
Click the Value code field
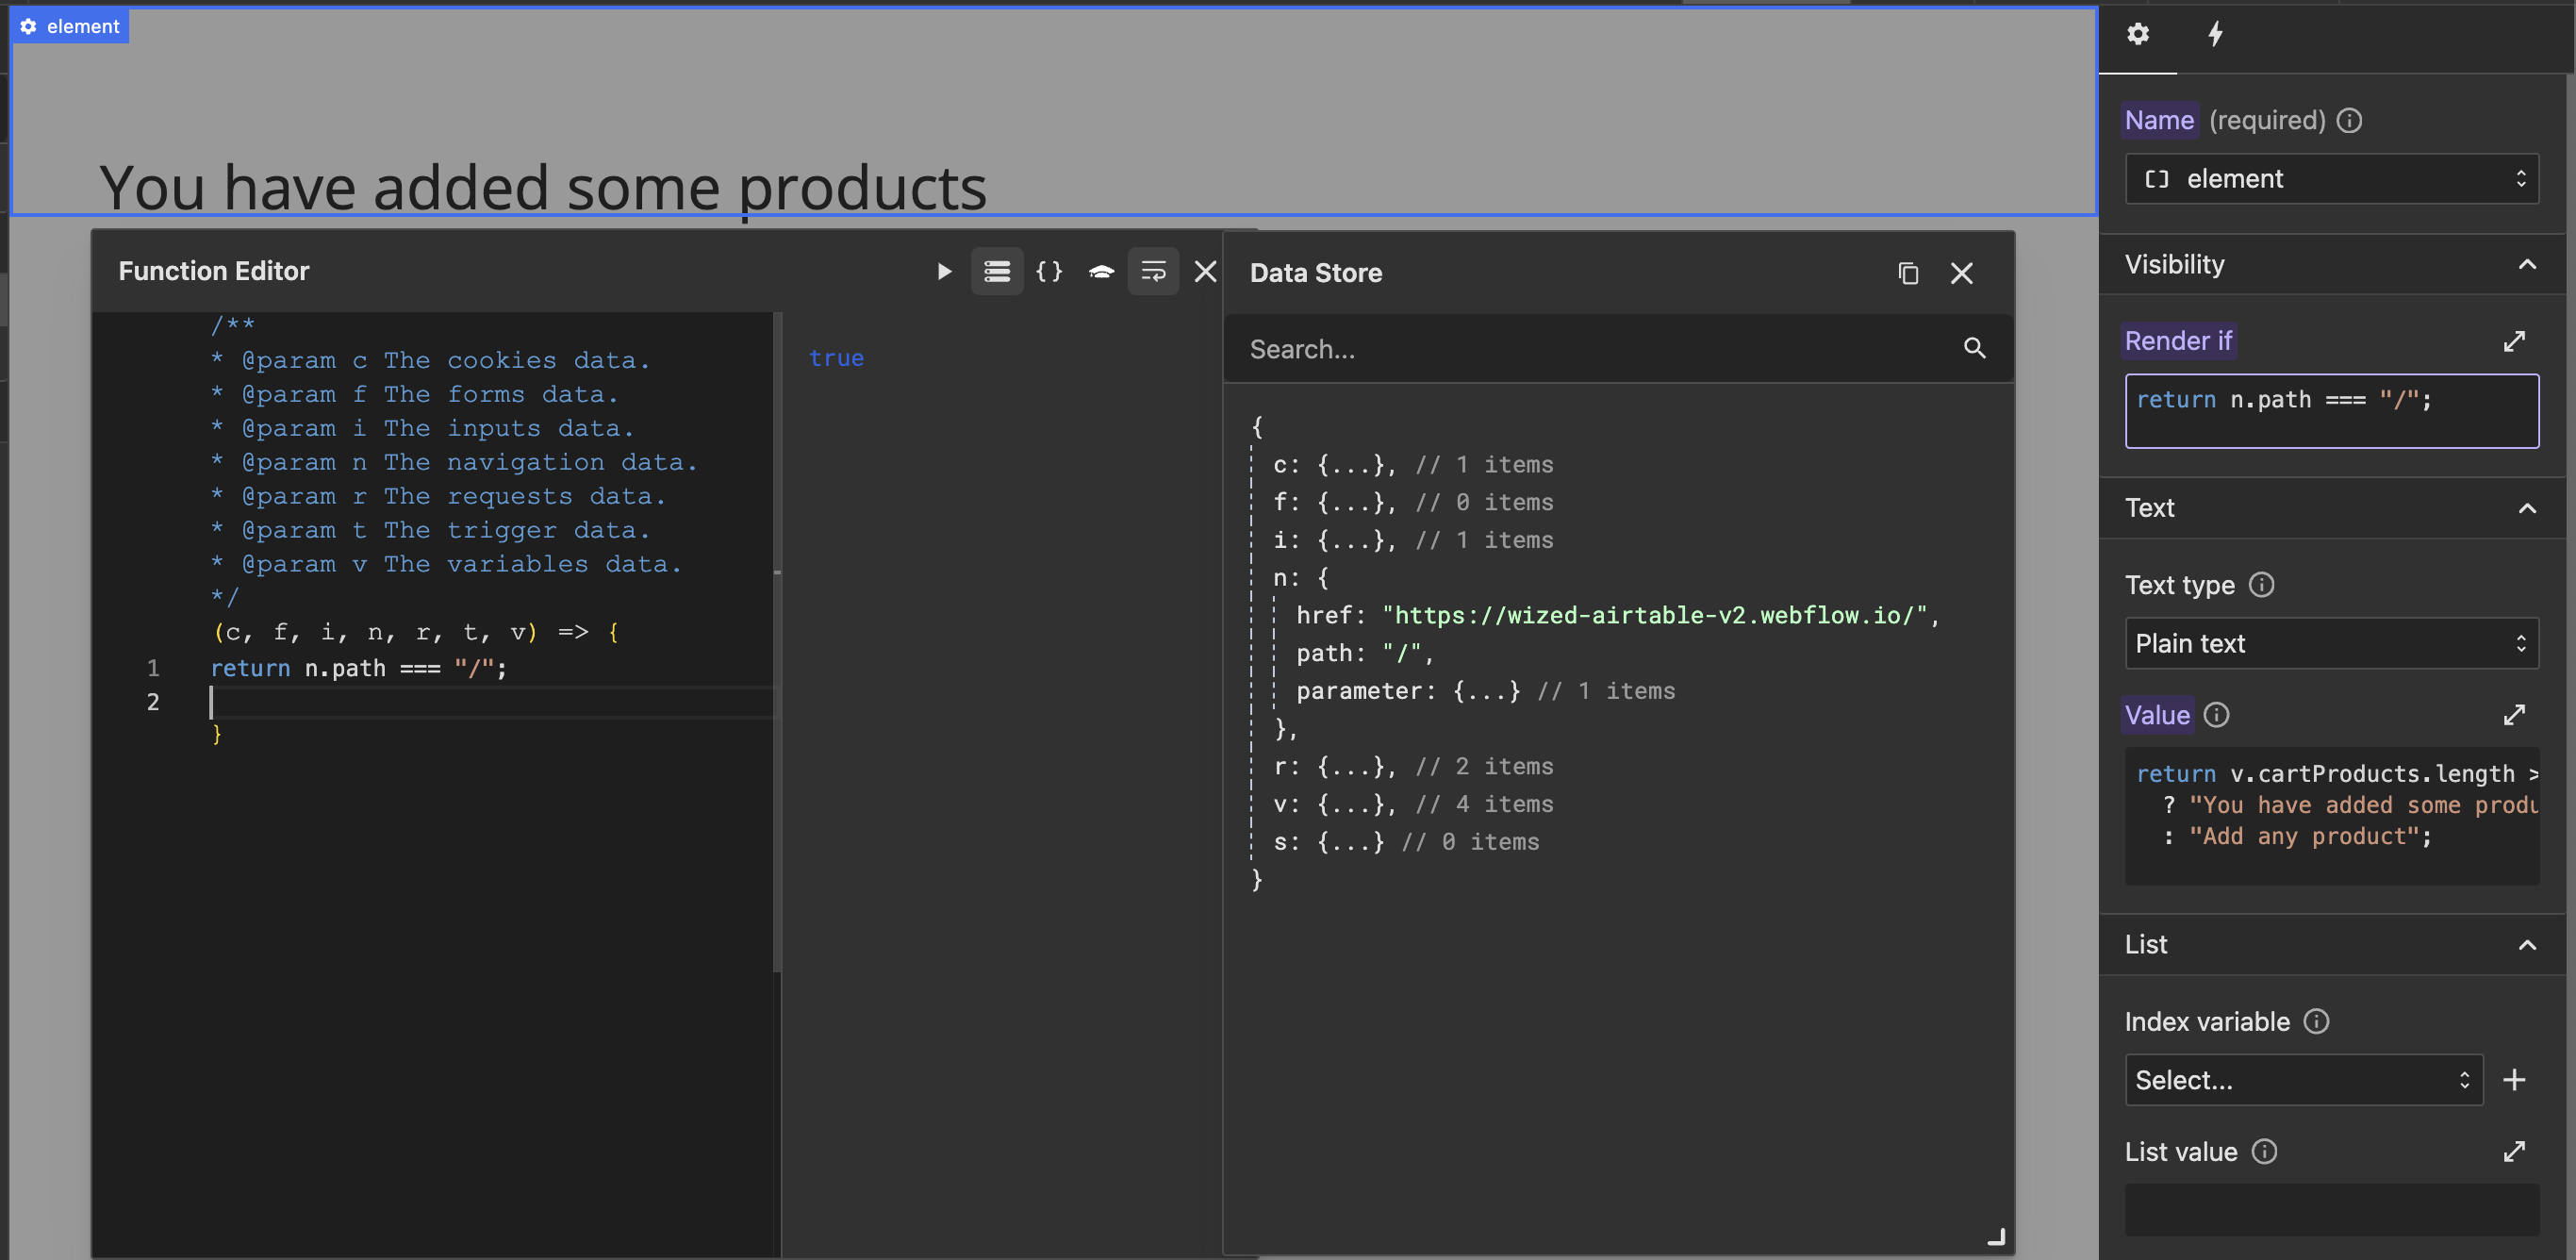pyautogui.click(x=2331, y=815)
